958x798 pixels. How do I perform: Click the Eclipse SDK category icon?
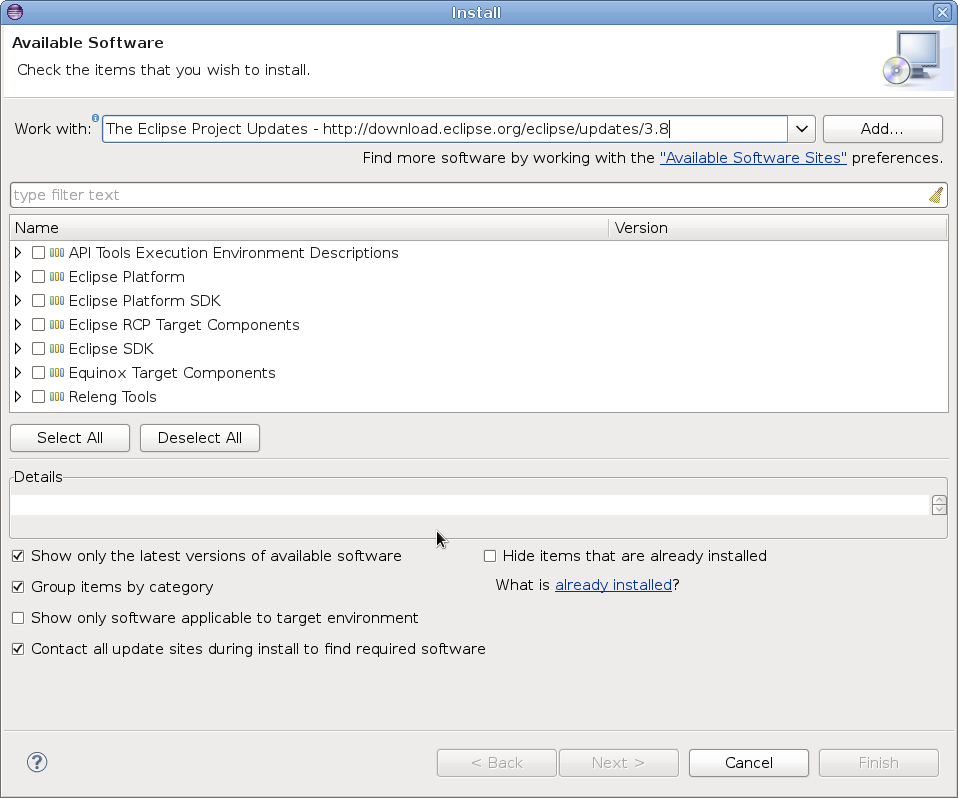[57, 348]
